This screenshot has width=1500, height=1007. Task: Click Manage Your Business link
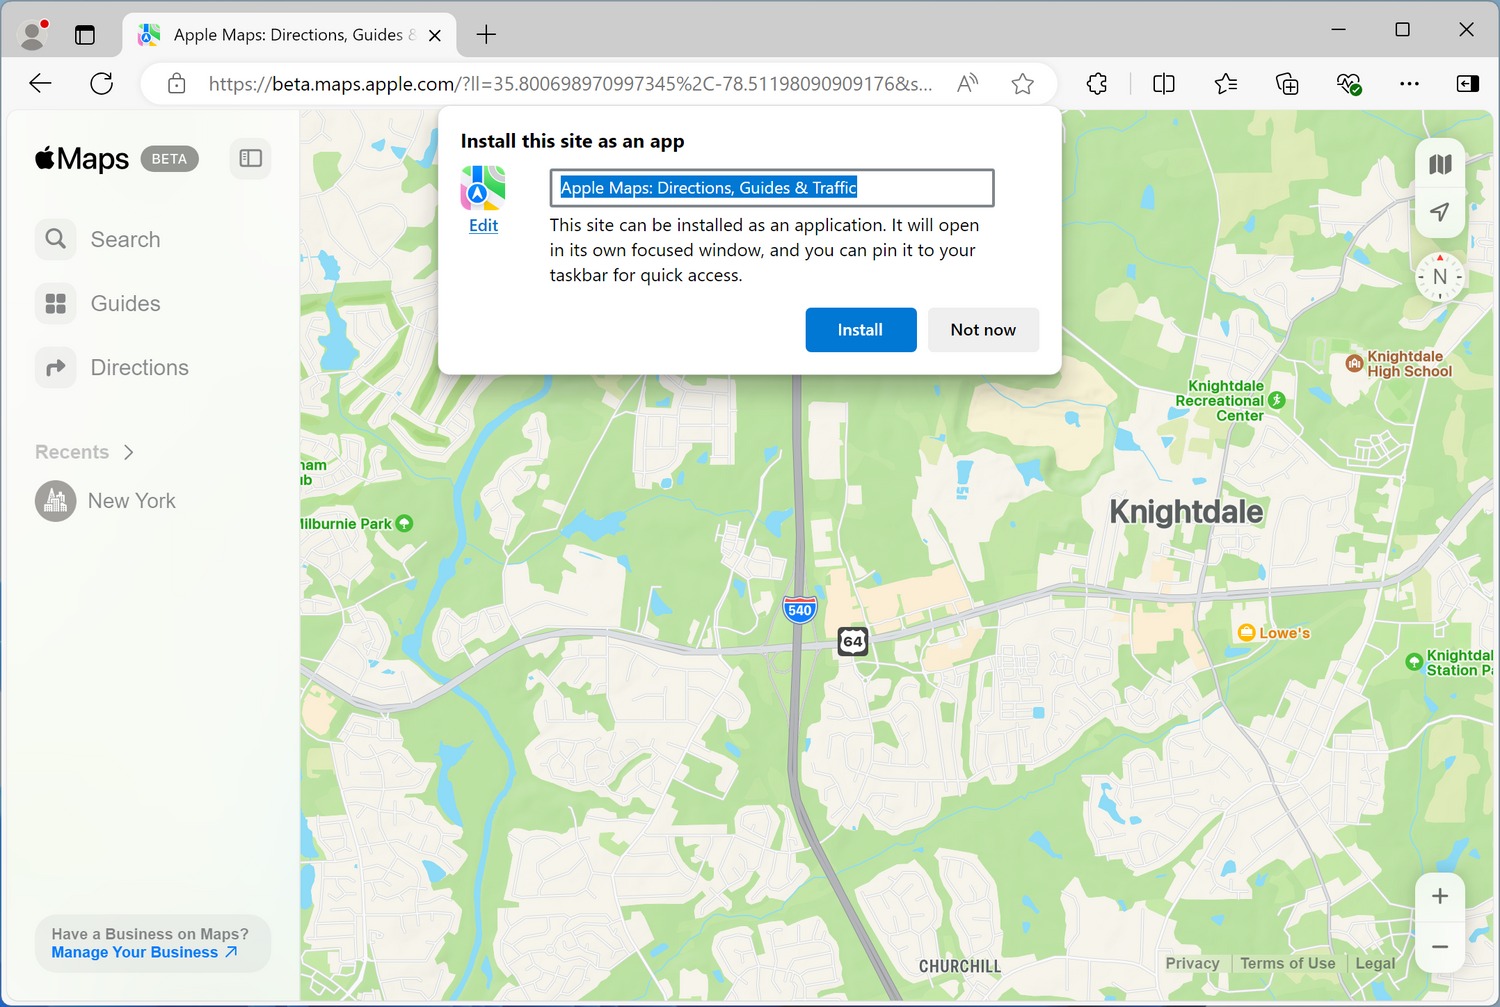145,952
